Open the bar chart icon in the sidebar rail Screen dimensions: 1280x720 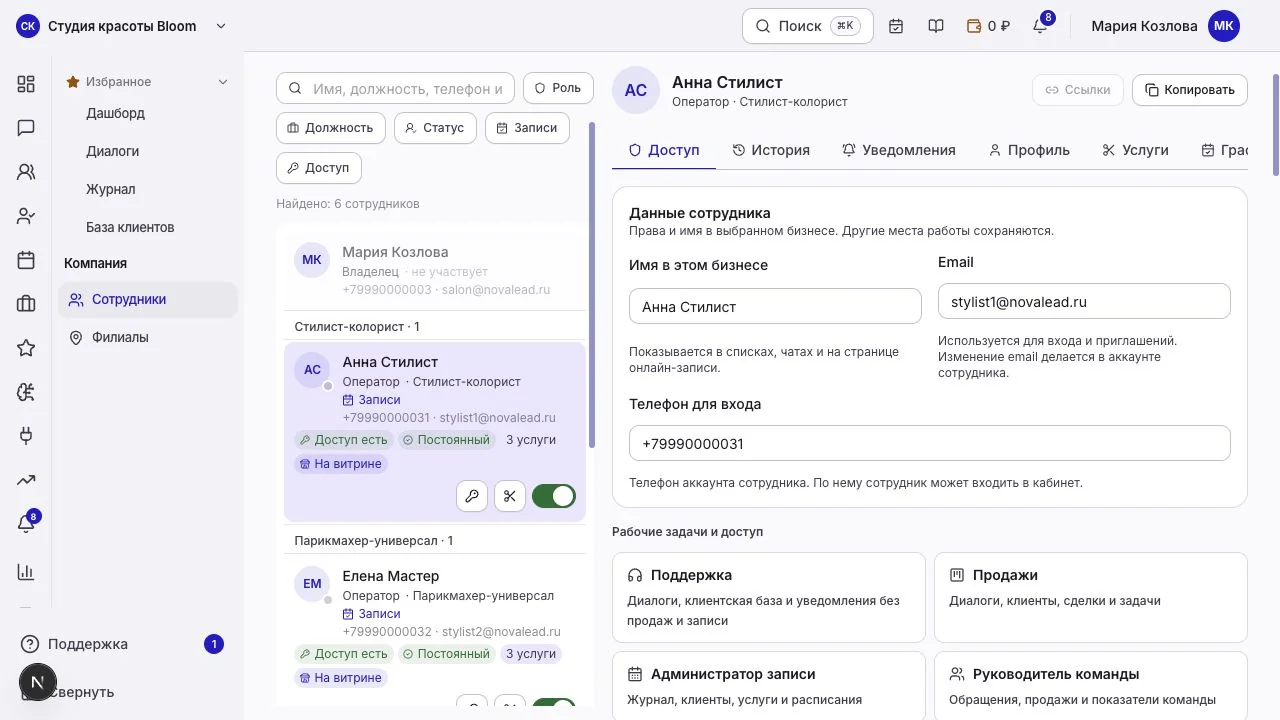26,572
